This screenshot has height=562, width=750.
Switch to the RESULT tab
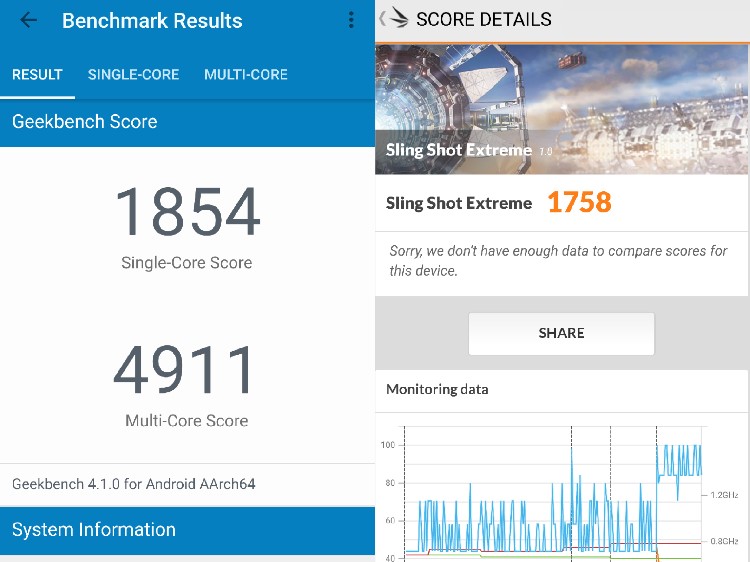coord(37,75)
